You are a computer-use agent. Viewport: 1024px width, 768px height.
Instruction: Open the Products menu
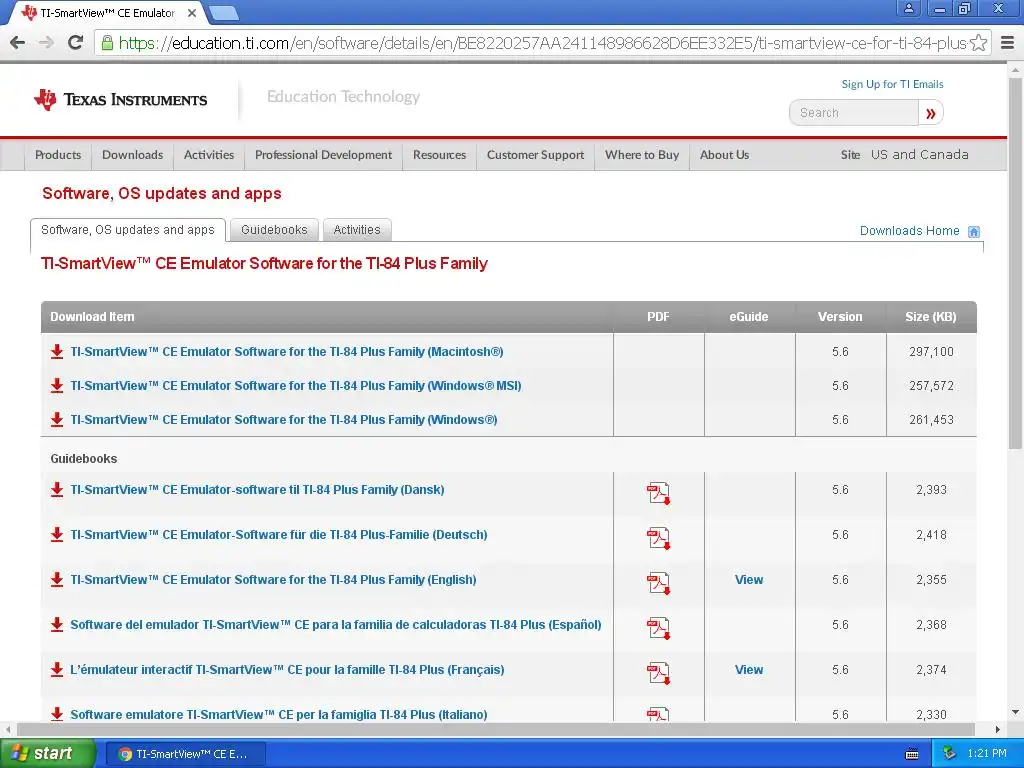pos(58,155)
